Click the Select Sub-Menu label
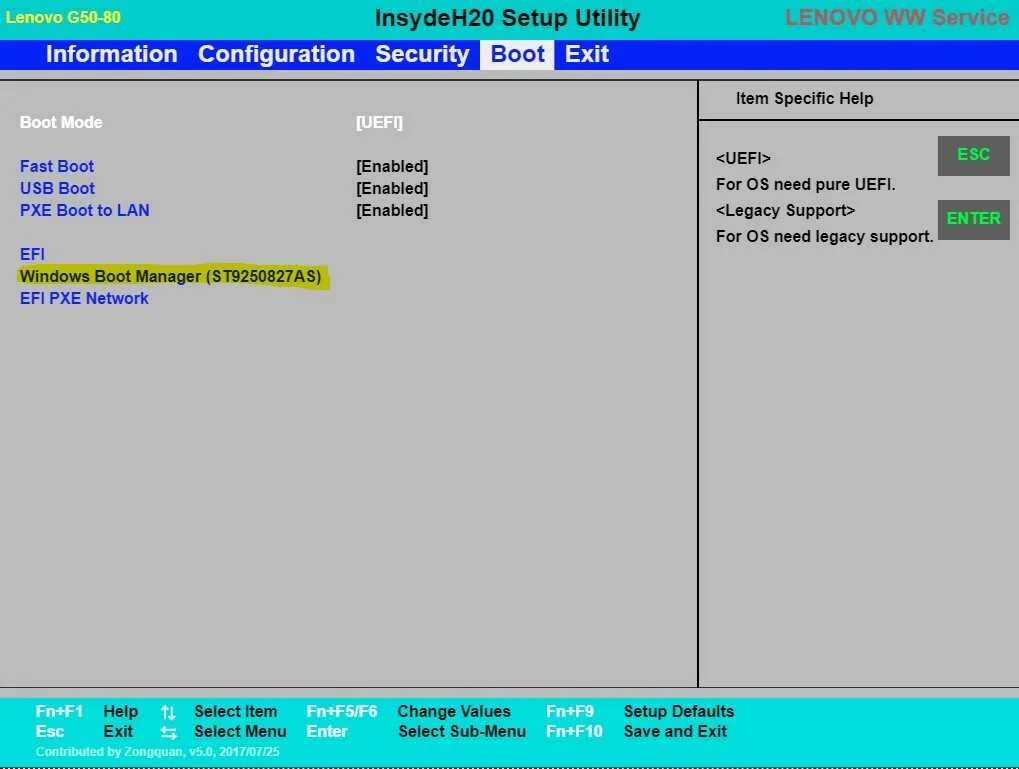 [x=461, y=731]
